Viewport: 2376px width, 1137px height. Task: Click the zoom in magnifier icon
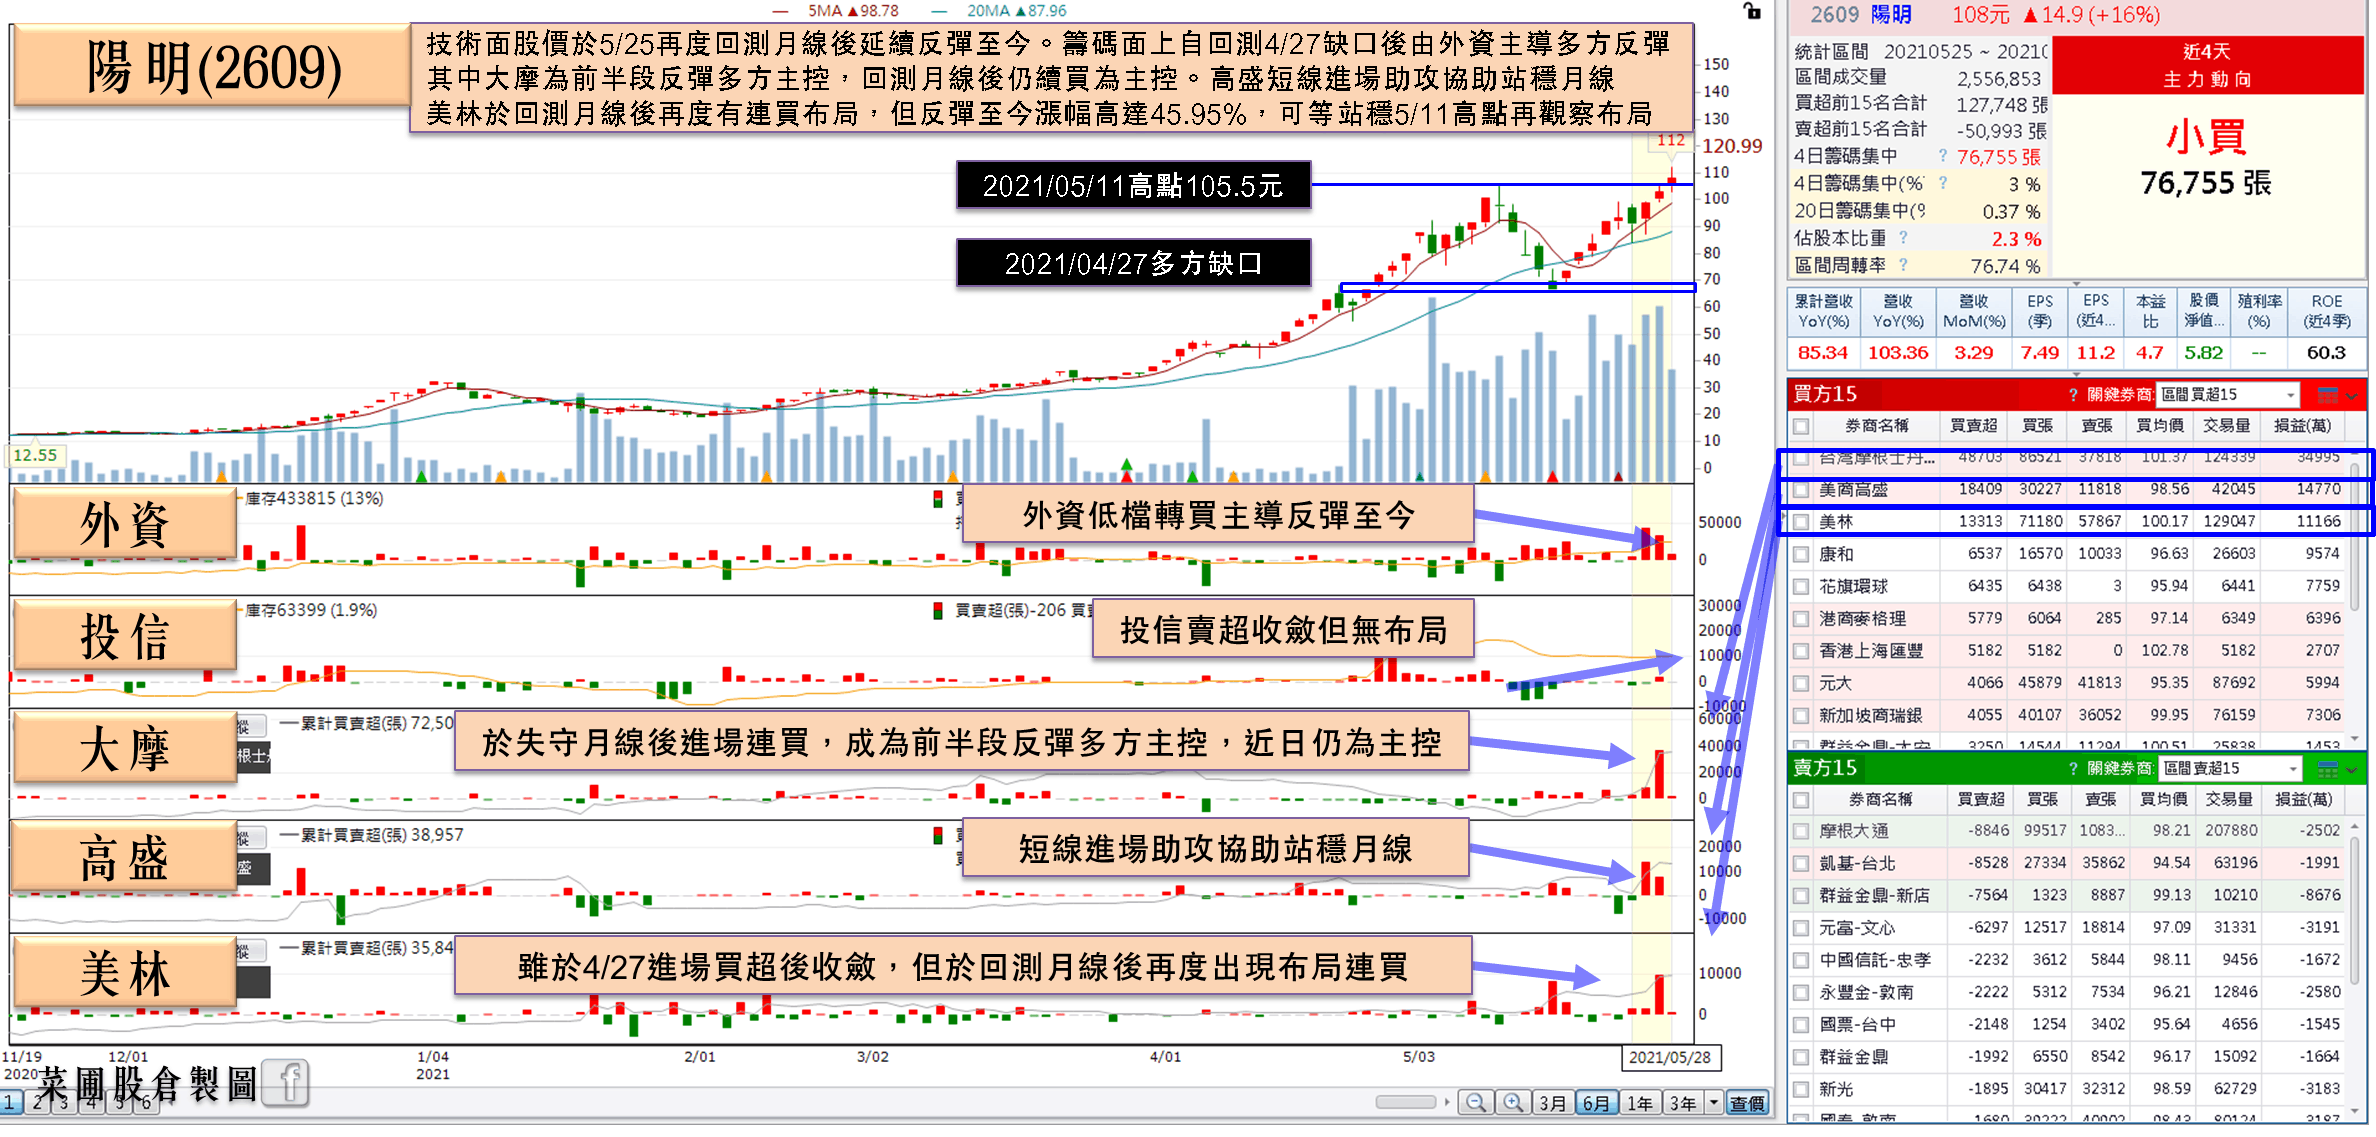[1513, 1103]
